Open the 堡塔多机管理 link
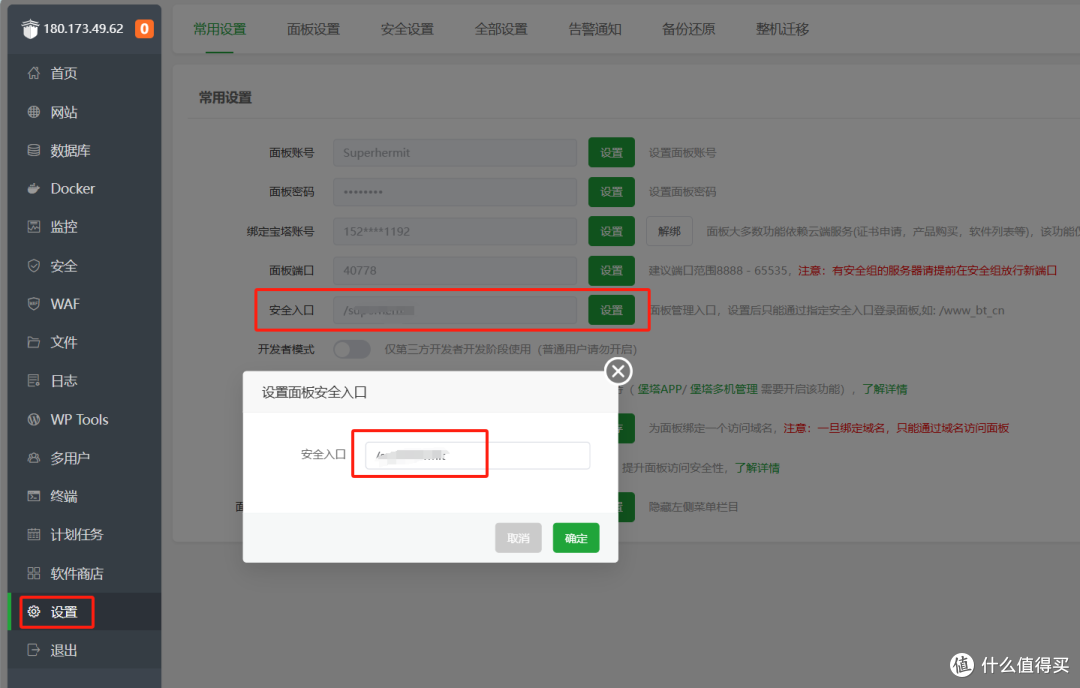Screen dimensions: 1080x688 [x=723, y=389]
